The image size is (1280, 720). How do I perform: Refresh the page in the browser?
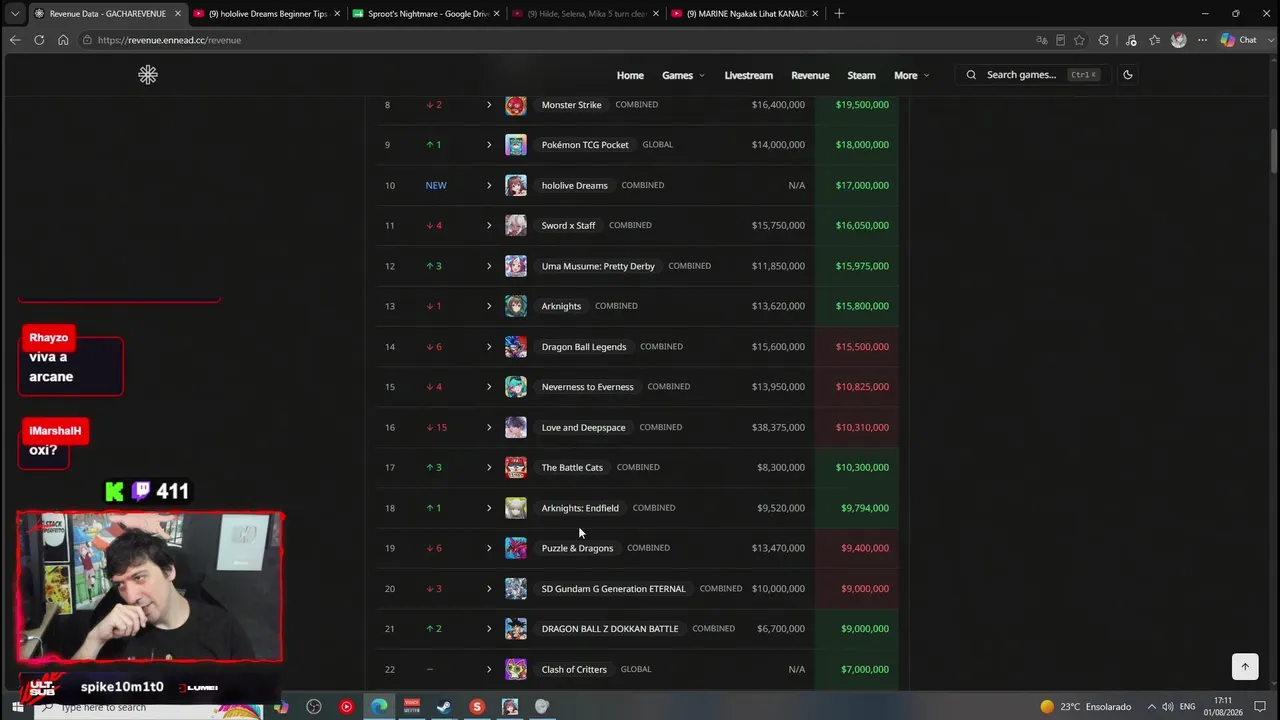click(39, 40)
